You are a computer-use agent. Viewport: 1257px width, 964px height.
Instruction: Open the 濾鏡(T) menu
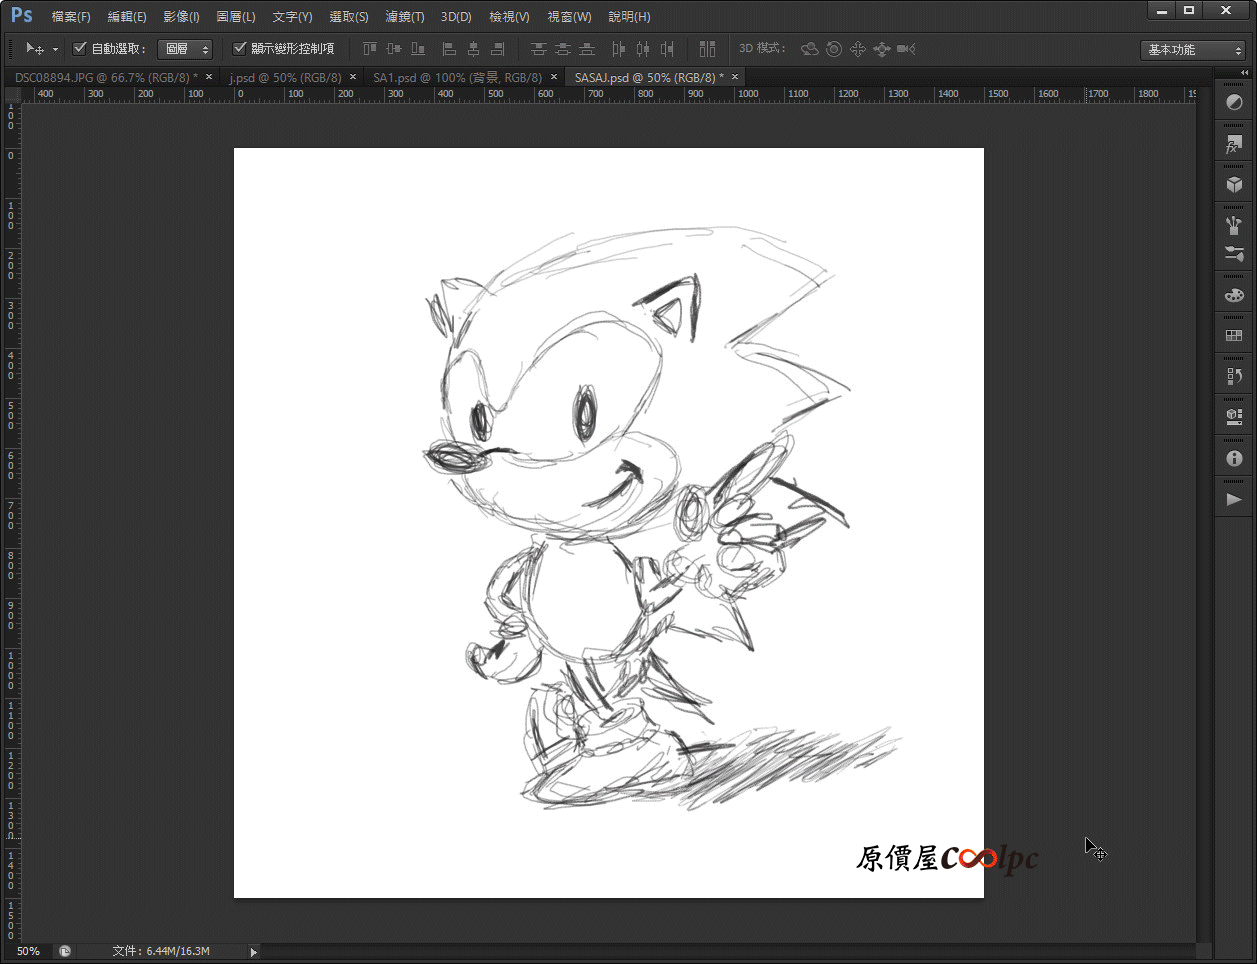click(405, 17)
